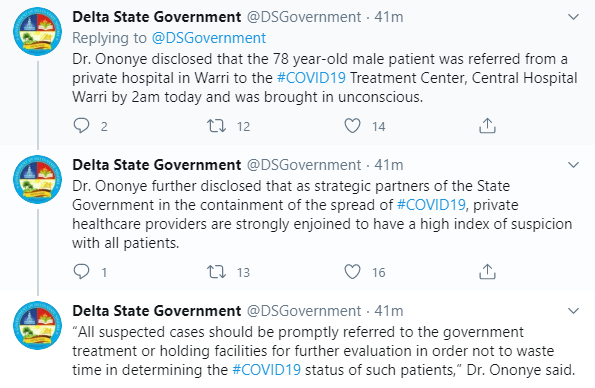
Task: Reply to the strategic partners tweet
Action: 81,271
